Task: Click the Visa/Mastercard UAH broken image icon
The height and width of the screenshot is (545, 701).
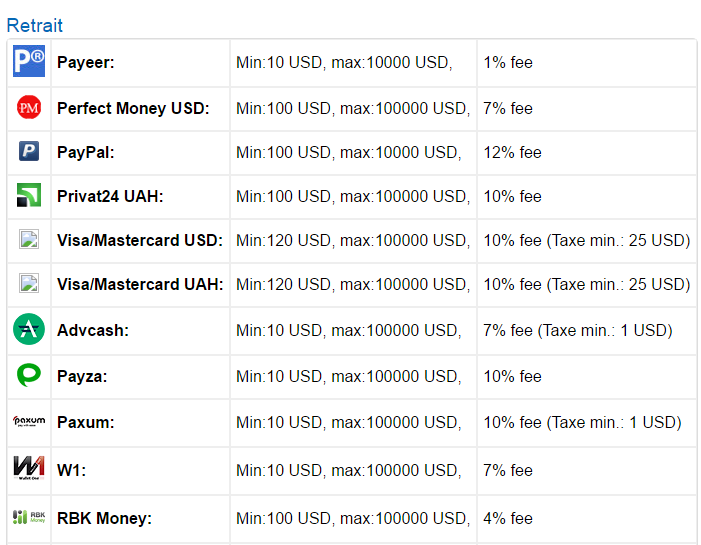Action: pos(29,284)
